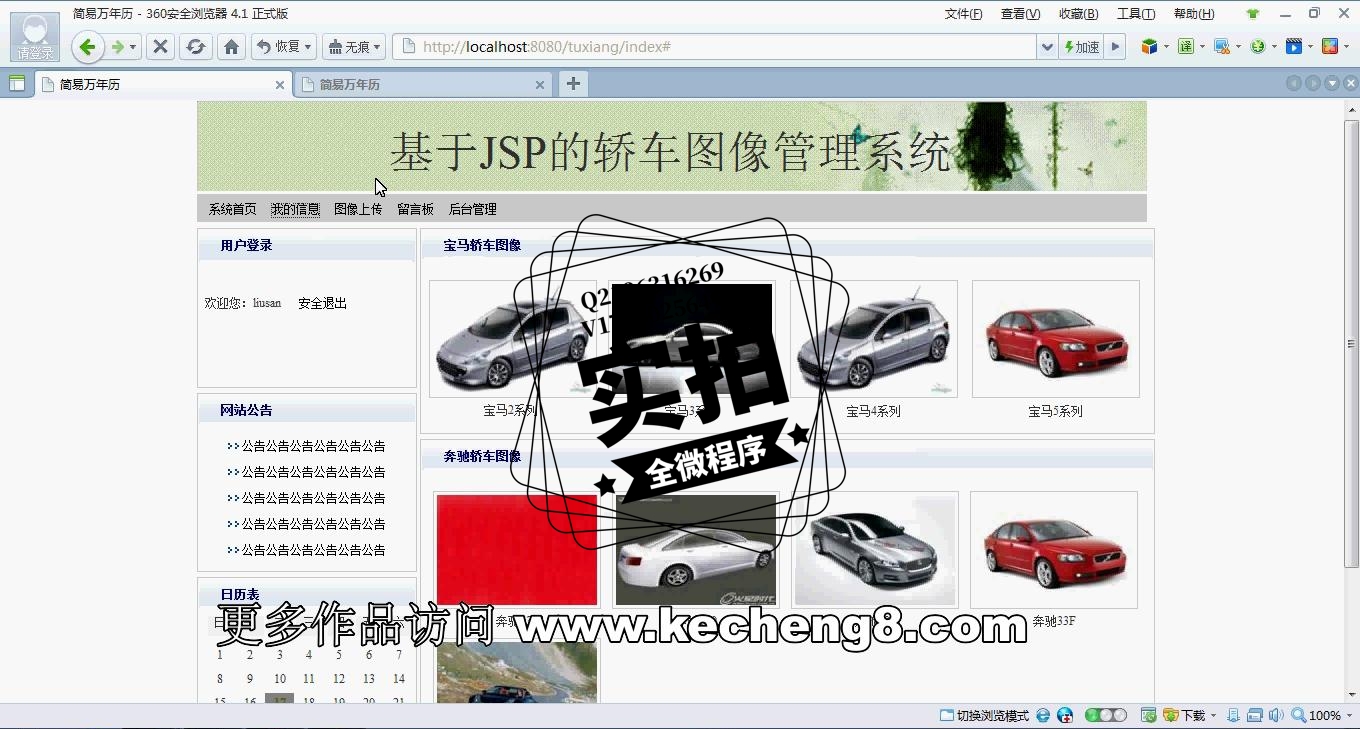Open the colorful cube app icon
This screenshot has width=1360, height=729.
click(1150, 46)
